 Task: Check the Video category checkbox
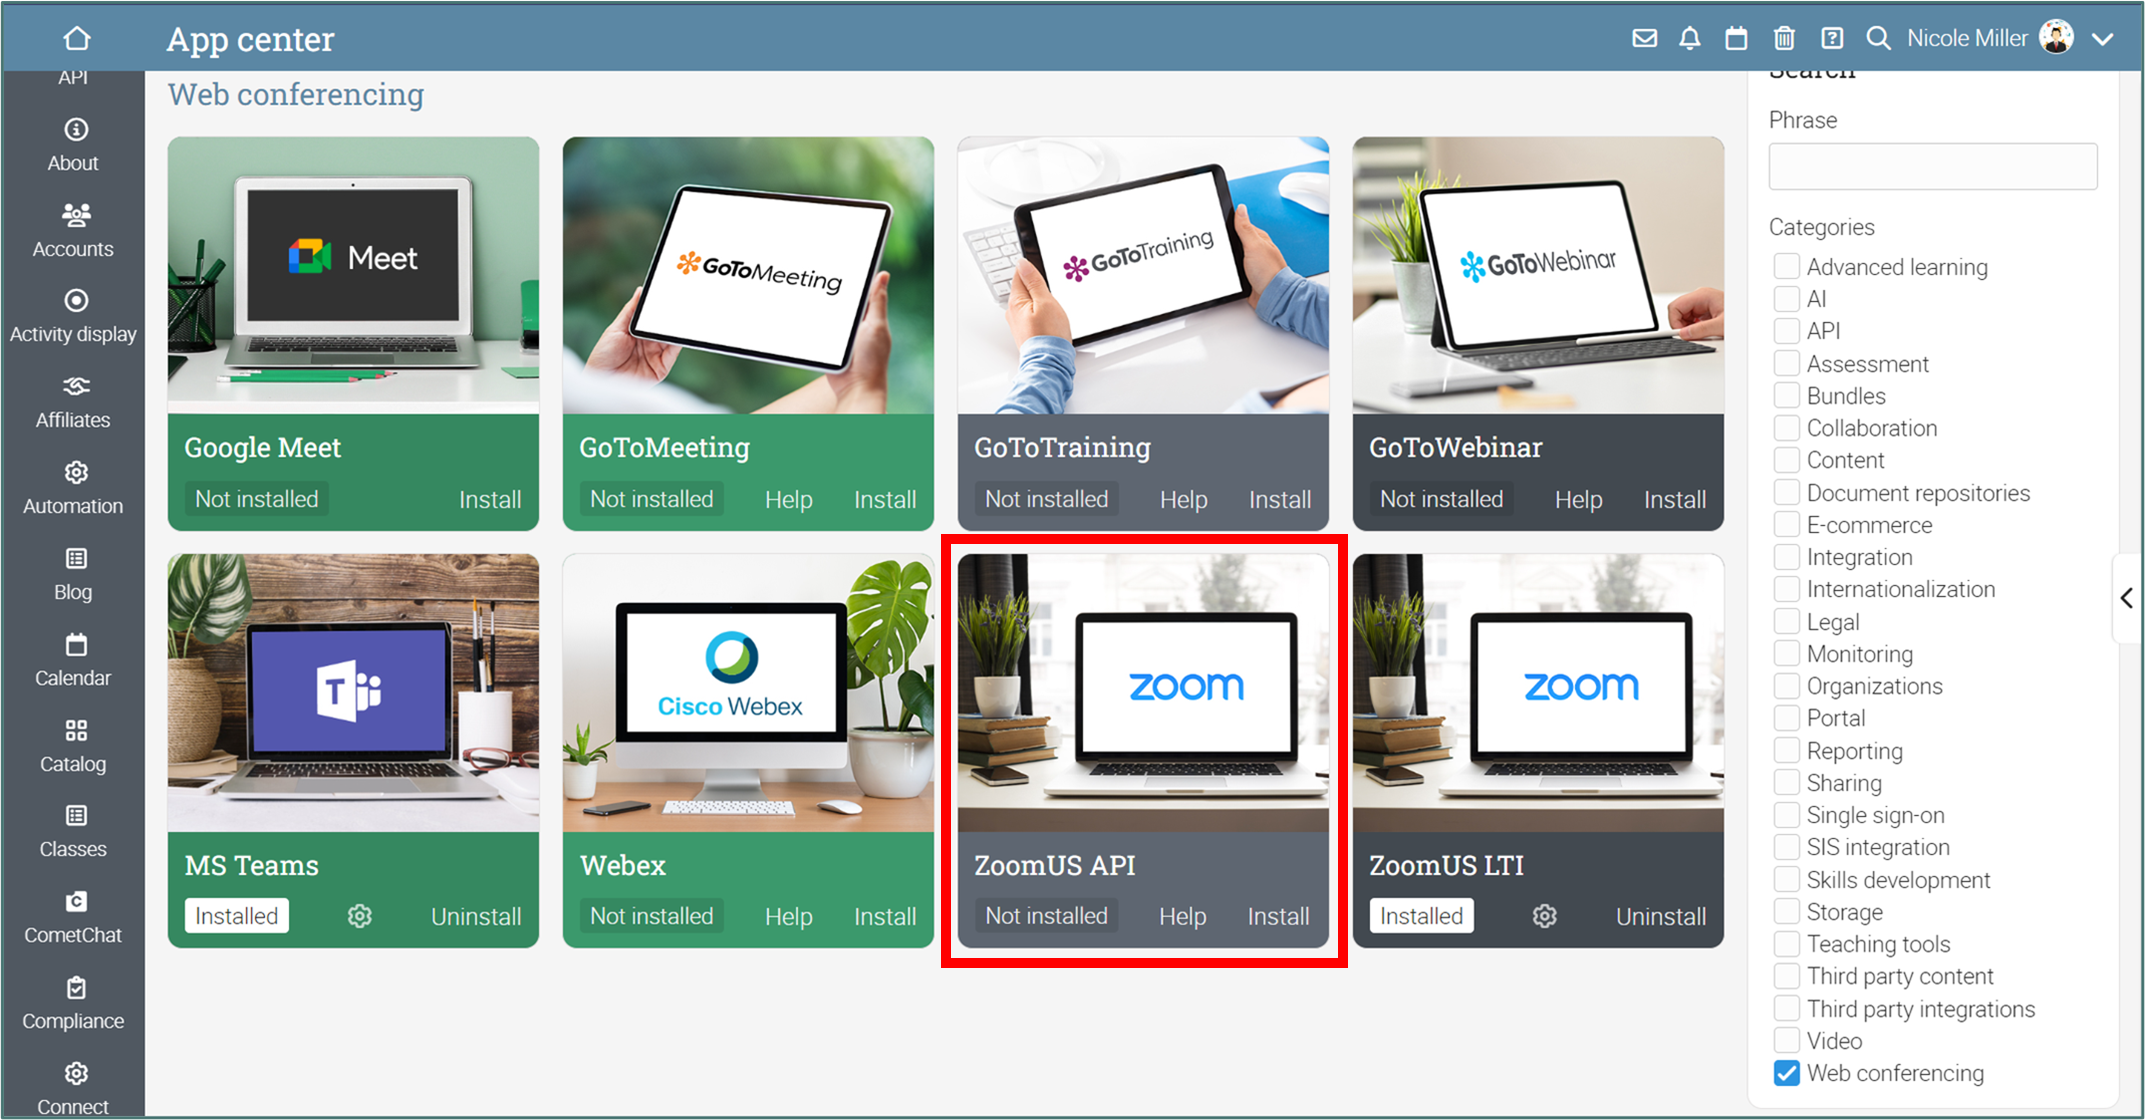(1786, 1041)
